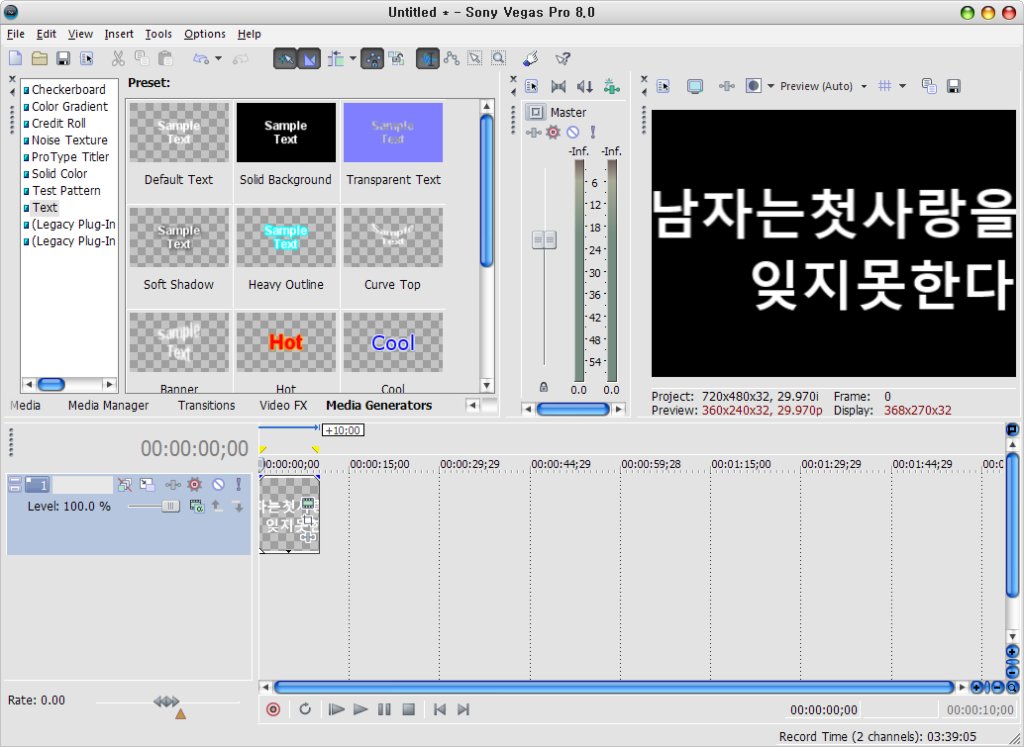The width and height of the screenshot is (1024, 747).
Task: Click the Master volume fader handle
Action: pos(544,240)
